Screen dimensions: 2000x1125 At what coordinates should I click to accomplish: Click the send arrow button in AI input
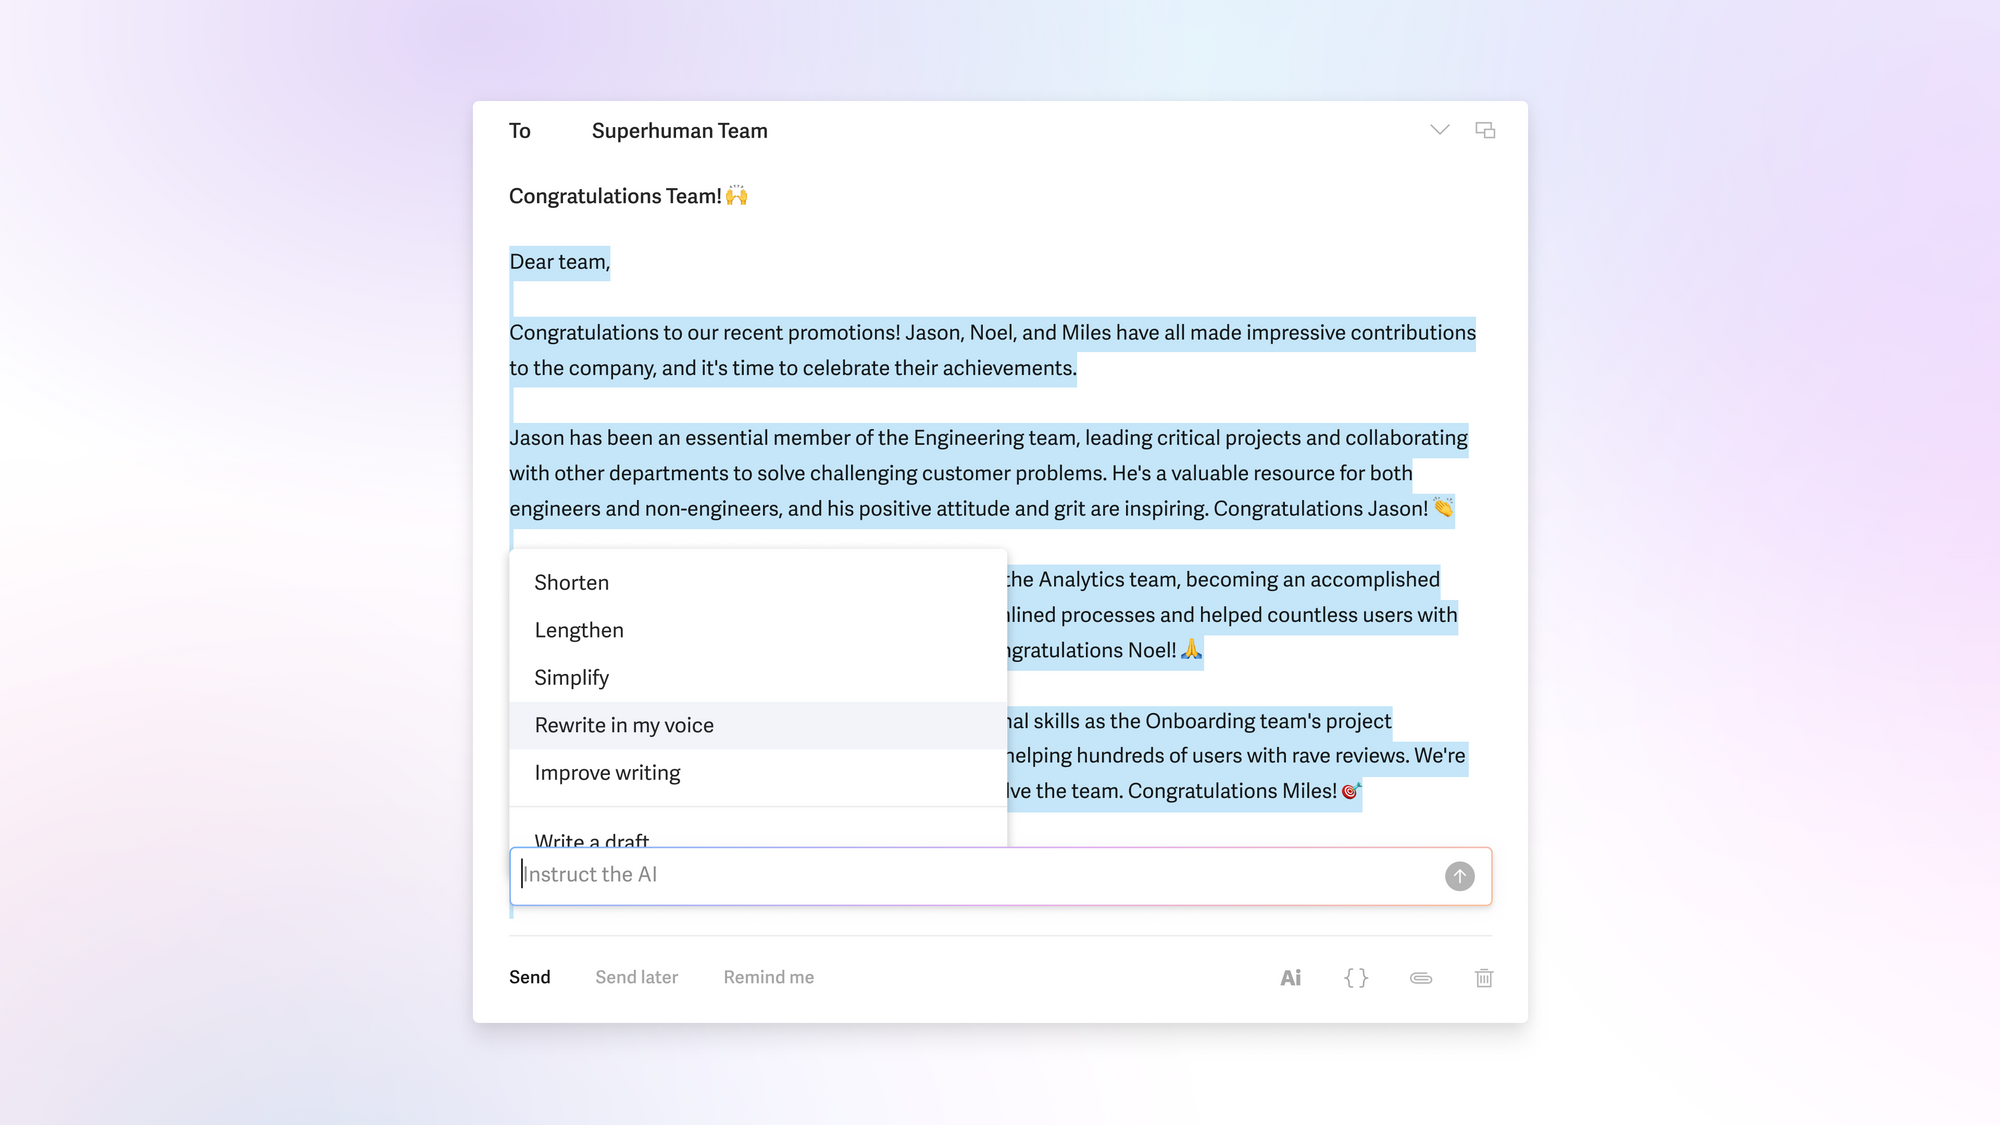[x=1460, y=876]
